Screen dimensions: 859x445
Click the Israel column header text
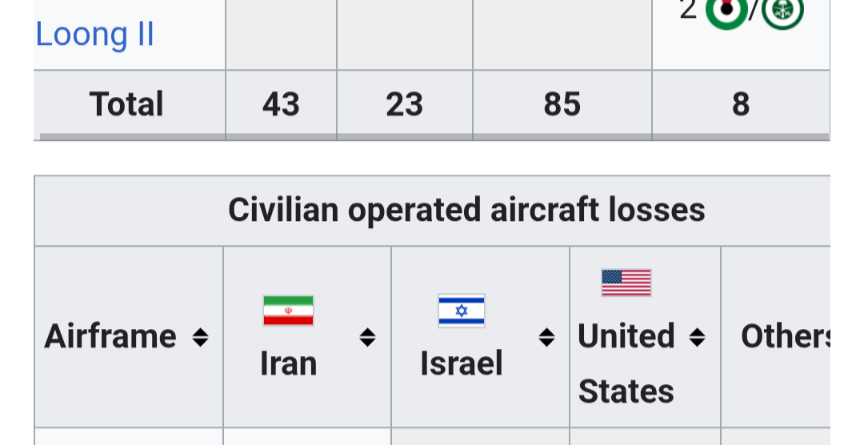[x=461, y=363]
